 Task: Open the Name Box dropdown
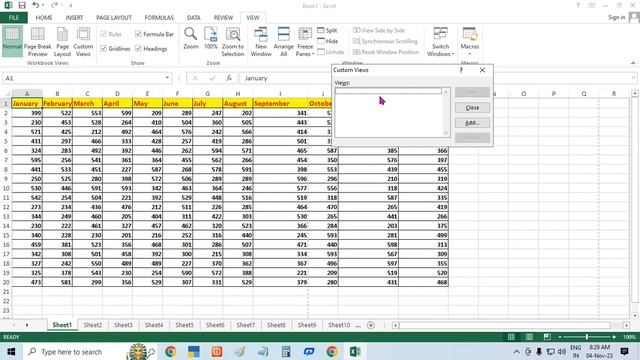[167, 78]
